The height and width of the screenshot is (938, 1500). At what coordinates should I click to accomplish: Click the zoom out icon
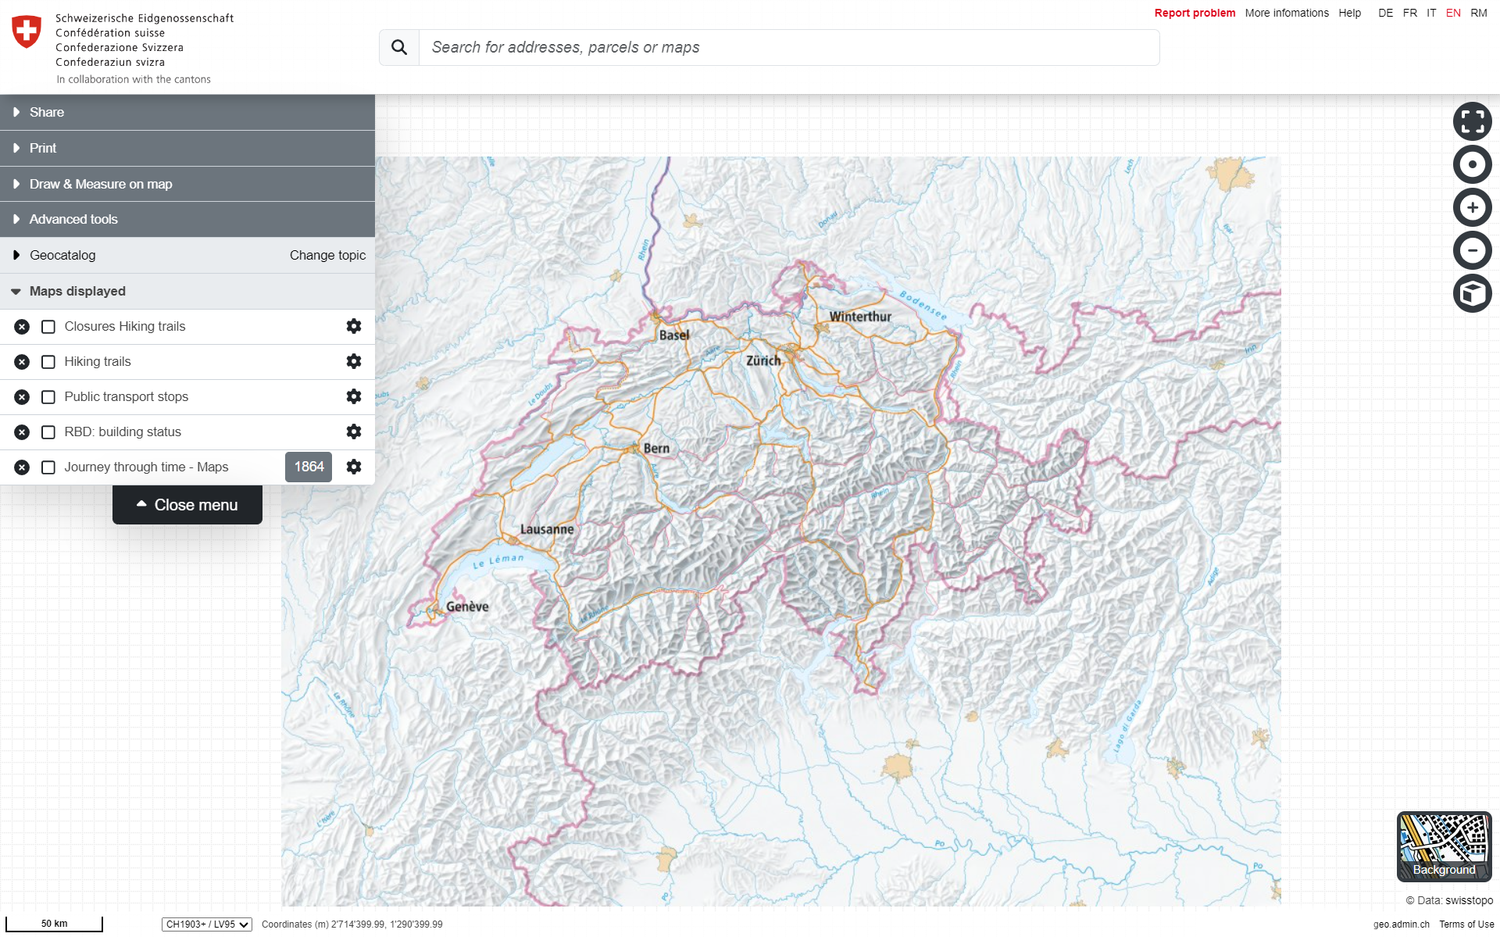(1472, 250)
